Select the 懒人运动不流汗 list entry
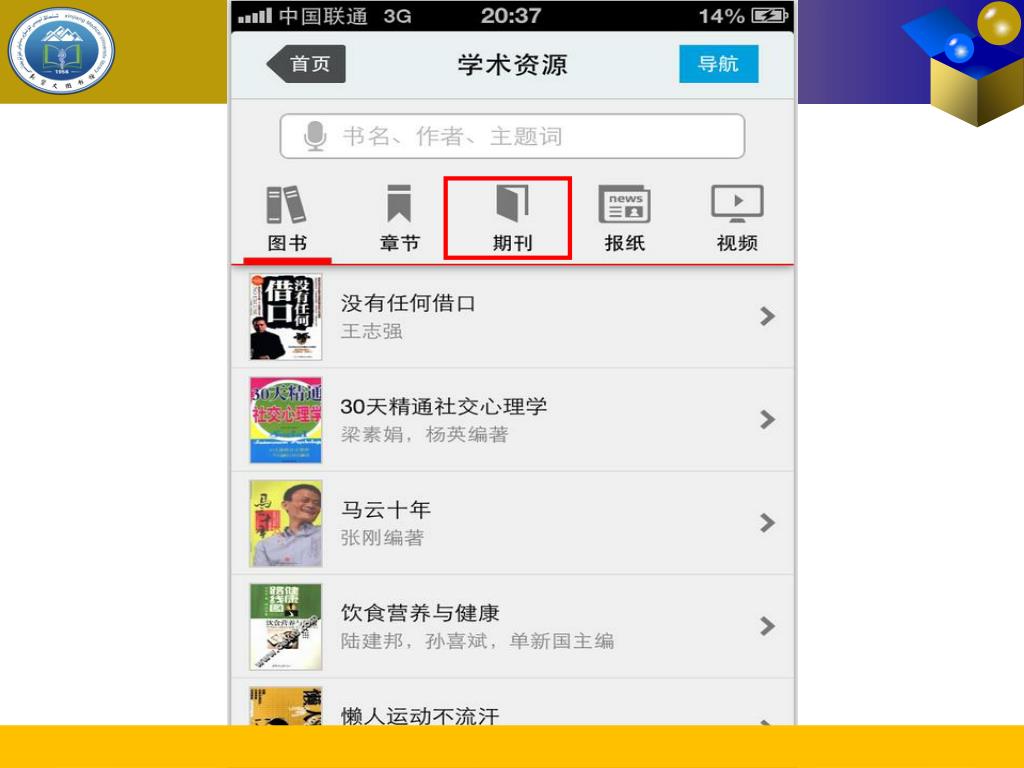Viewport: 1024px width, 768px height. 513,703
